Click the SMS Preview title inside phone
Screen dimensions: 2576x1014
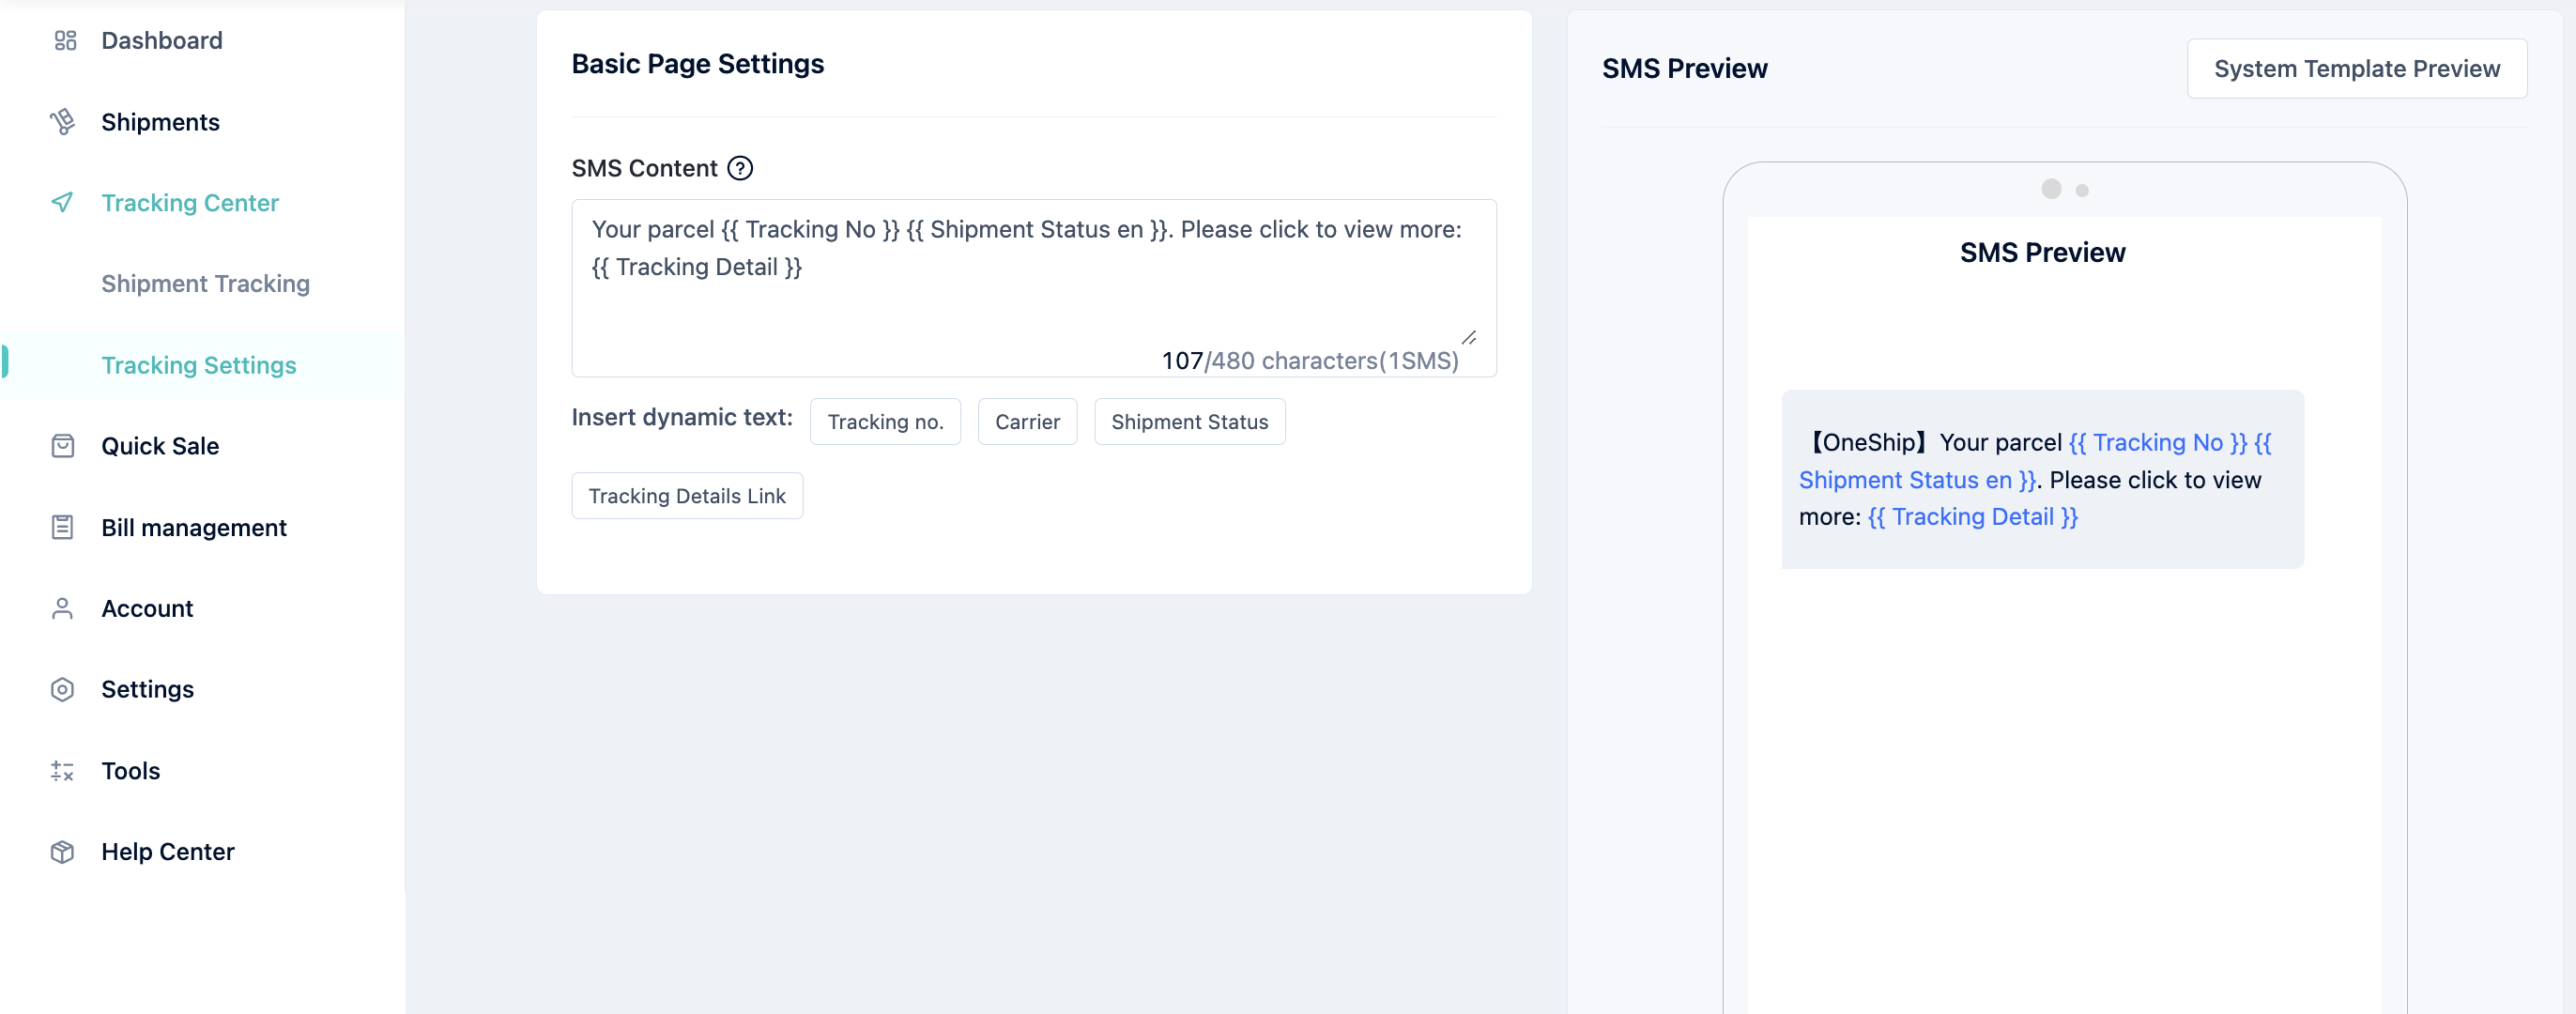tap(2042, 253)
